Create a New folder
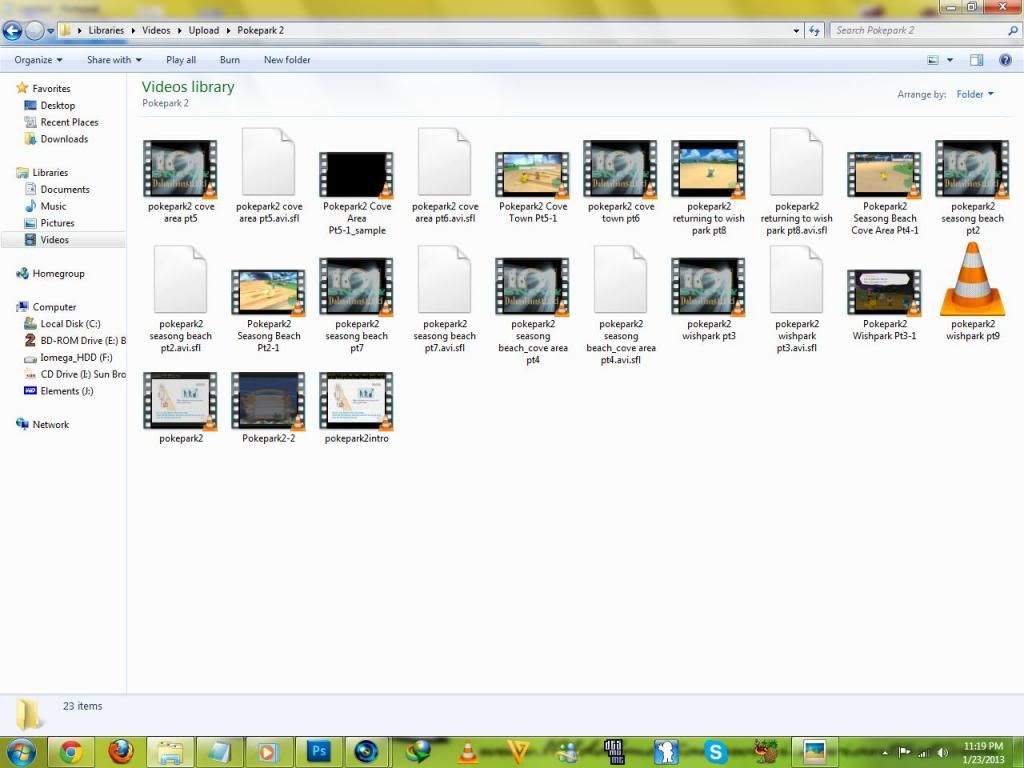The width and height of the screenshot is (1024, 768). 287,59
